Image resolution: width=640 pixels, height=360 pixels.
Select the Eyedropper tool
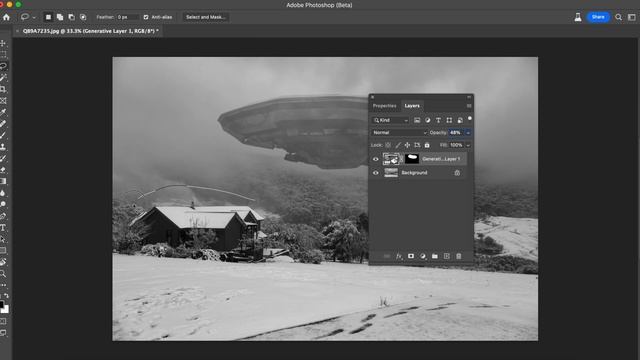(x=3, y=112)
